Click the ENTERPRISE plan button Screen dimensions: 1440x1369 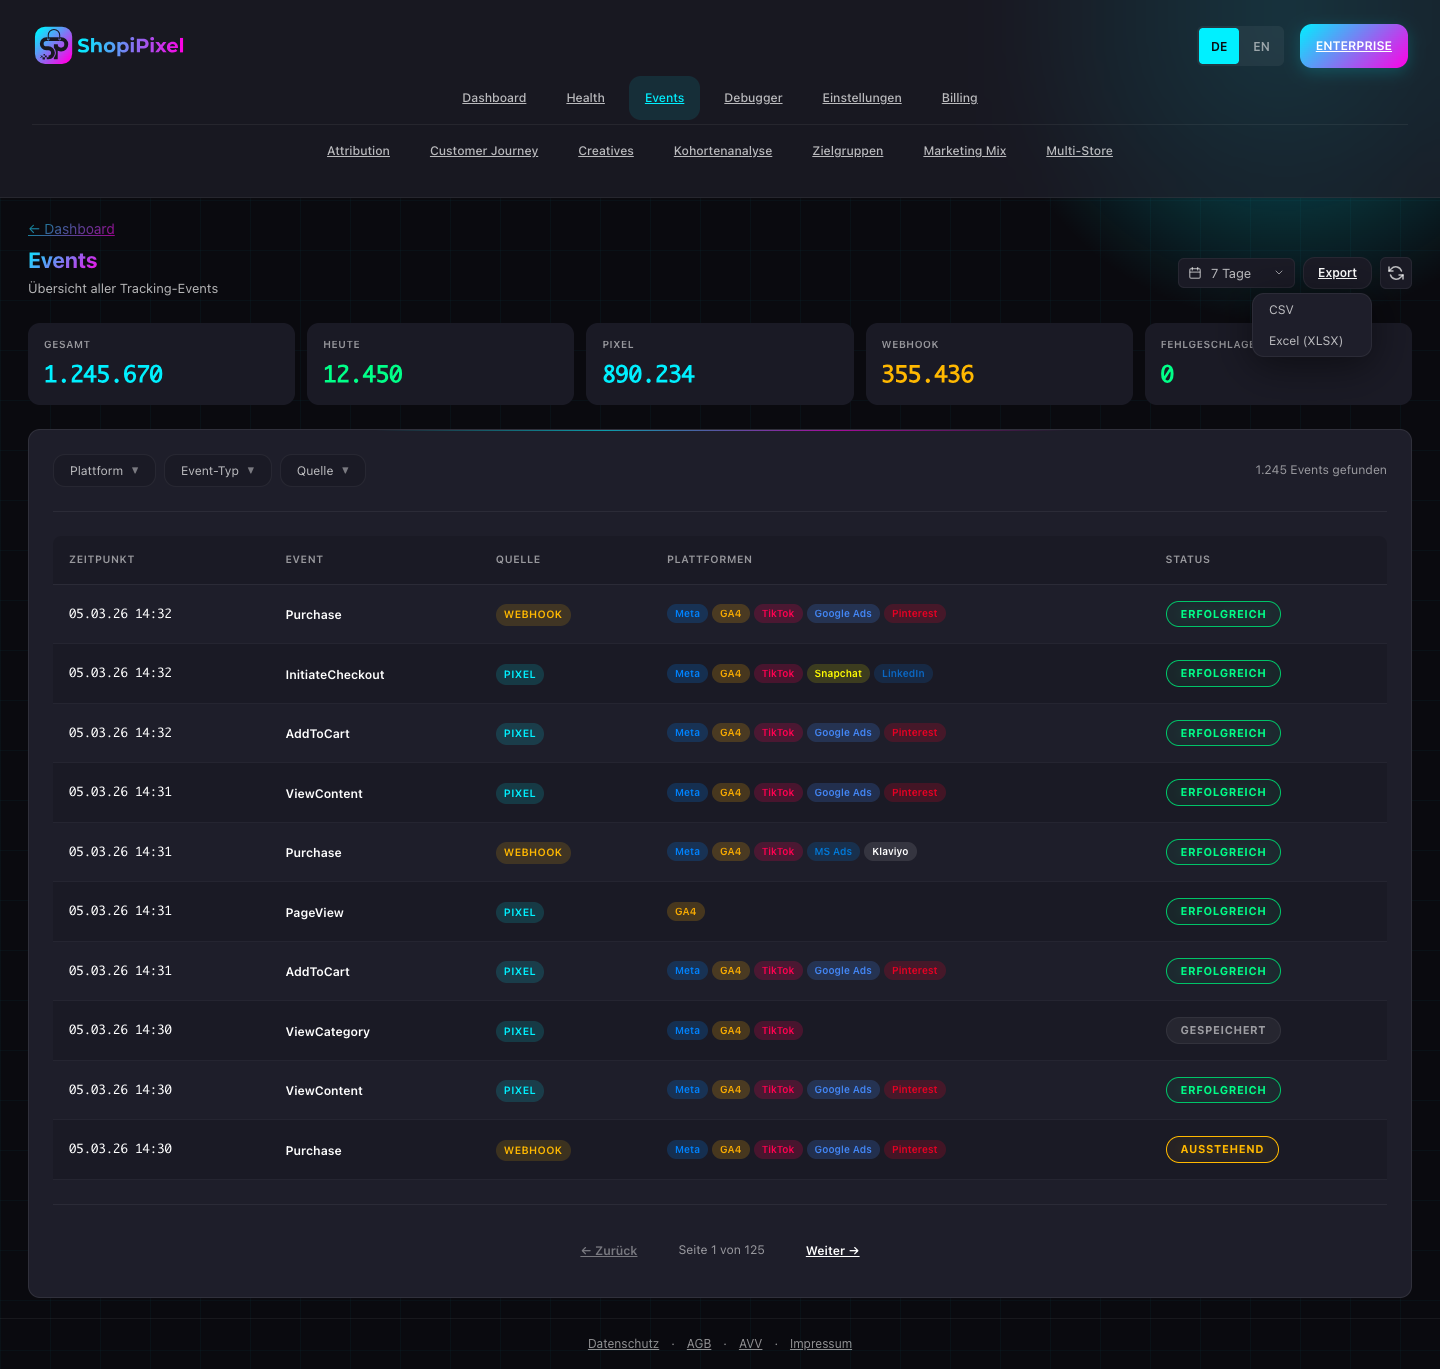click(x=1353, y=46)
